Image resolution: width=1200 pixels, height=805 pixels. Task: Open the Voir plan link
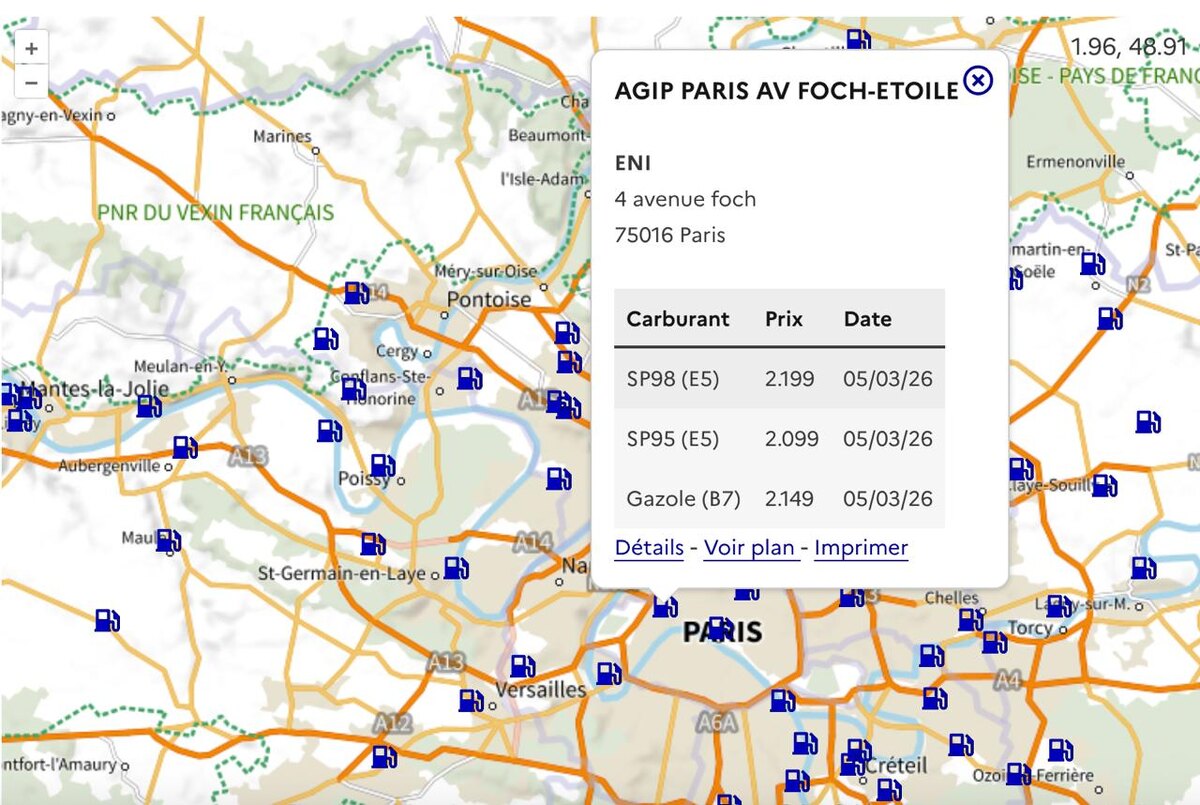pyautogui.click(x=749, y=548)
